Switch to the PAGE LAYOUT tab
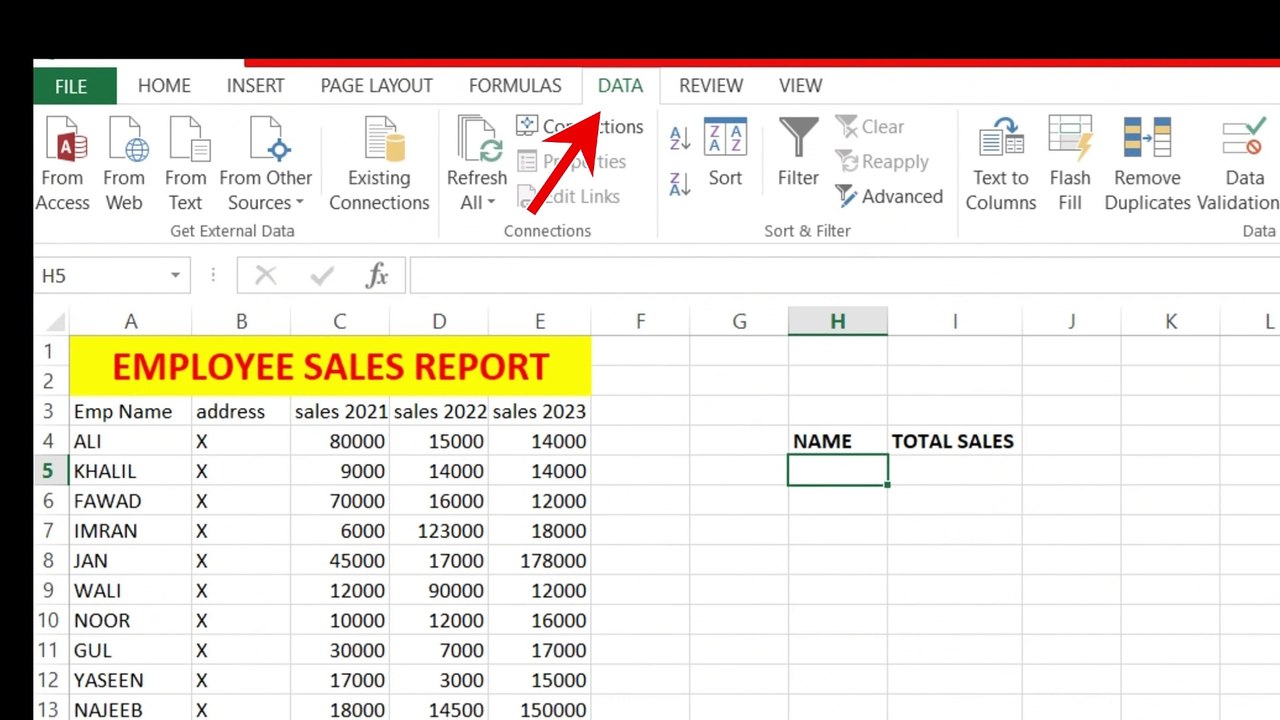 377,86
